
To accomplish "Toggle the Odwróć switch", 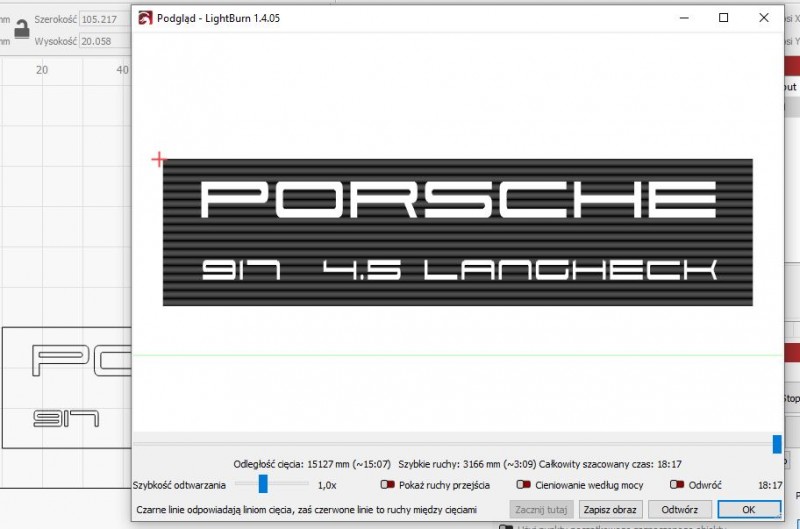I will (x=677, y=485).
